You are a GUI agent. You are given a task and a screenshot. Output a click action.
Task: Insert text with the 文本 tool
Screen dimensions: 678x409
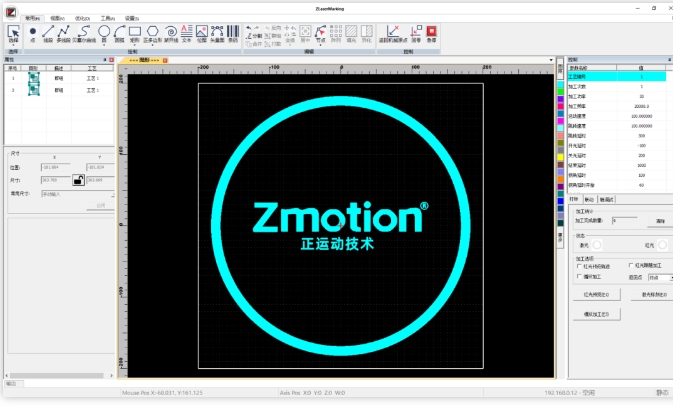point(186,34)
